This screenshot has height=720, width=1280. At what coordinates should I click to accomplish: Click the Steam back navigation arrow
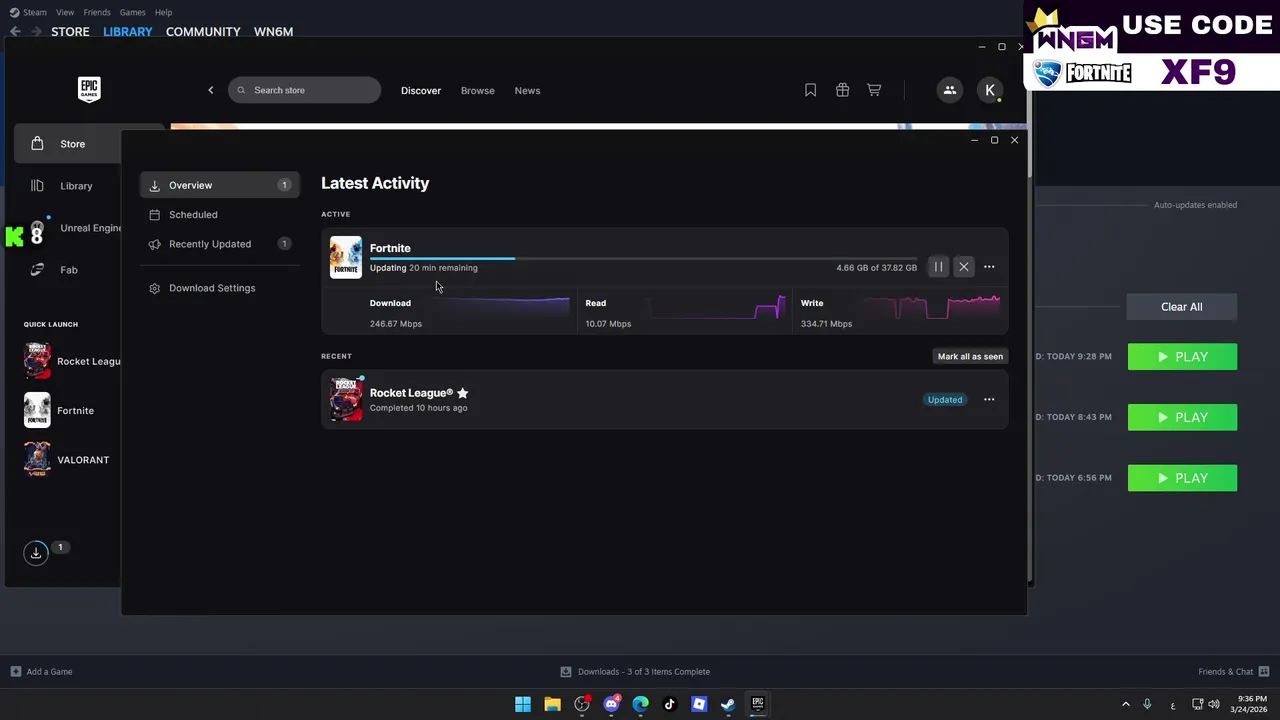(15, 32)
